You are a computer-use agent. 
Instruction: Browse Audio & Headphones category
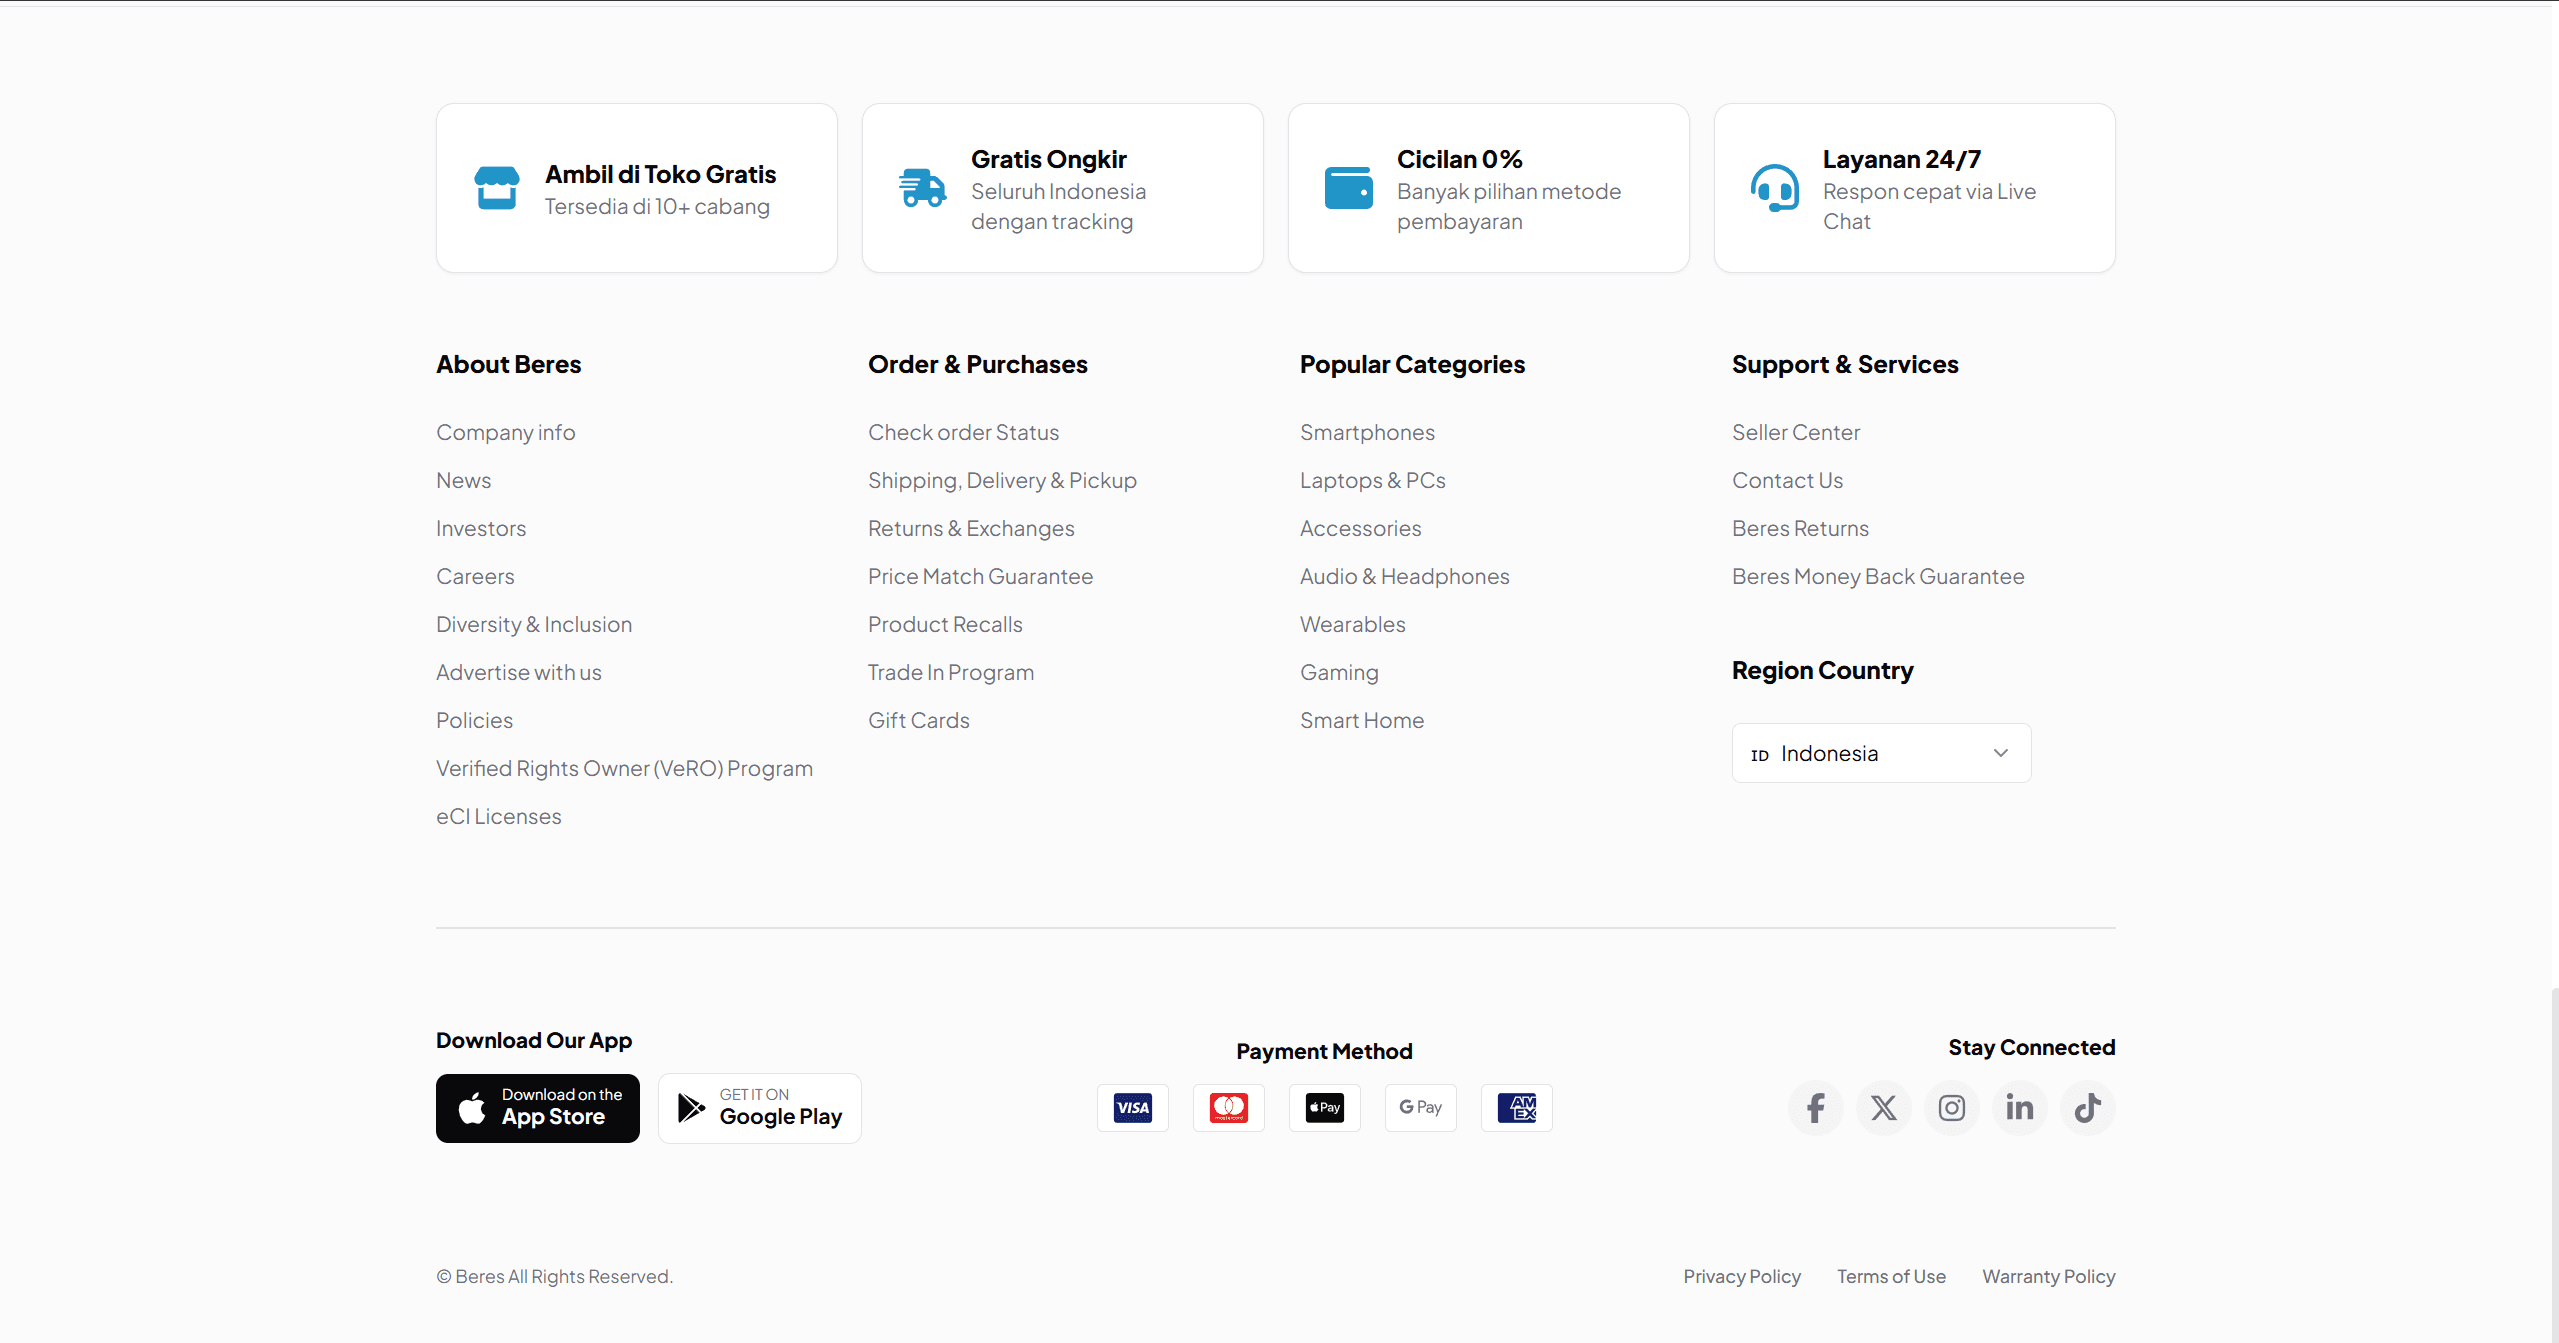[x=1405, y=577]
